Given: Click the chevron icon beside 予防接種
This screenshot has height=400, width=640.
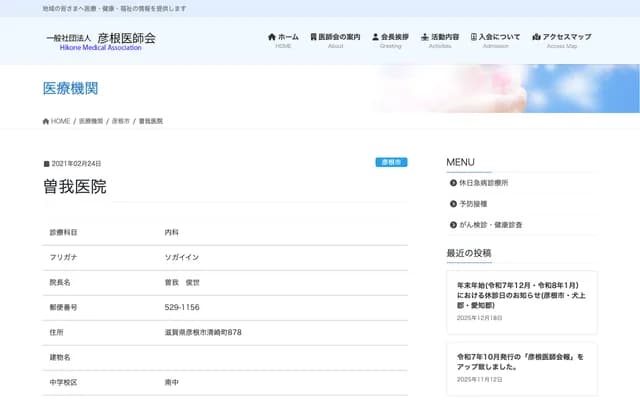Looking at the screenshot, I should (x=453, y=204).
